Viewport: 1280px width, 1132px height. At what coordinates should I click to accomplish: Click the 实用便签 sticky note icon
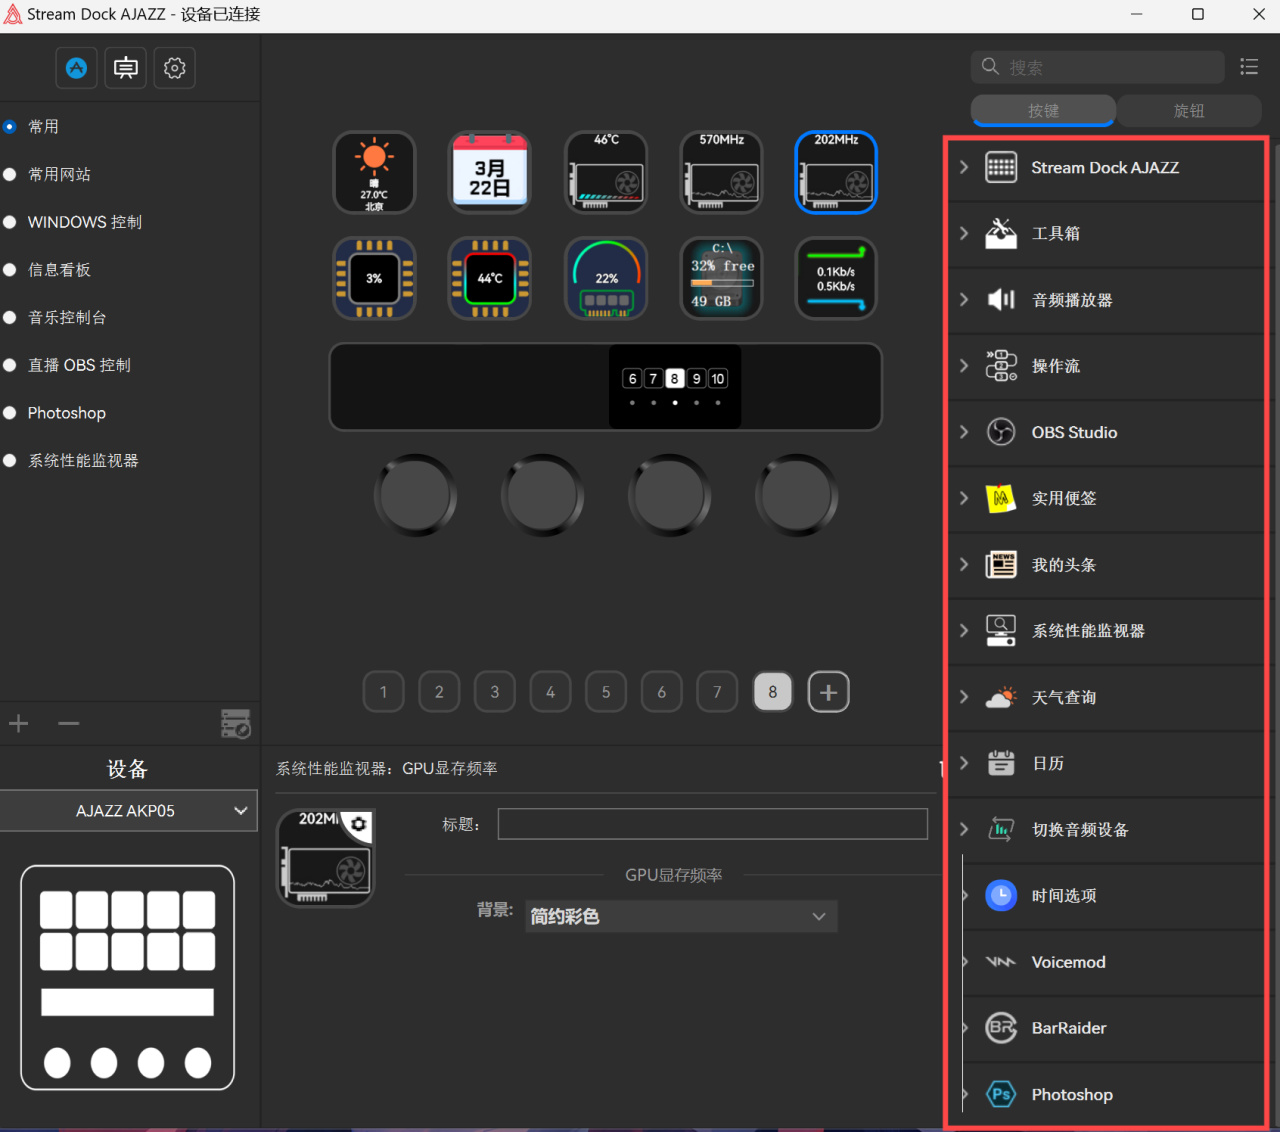point(1001,498)
